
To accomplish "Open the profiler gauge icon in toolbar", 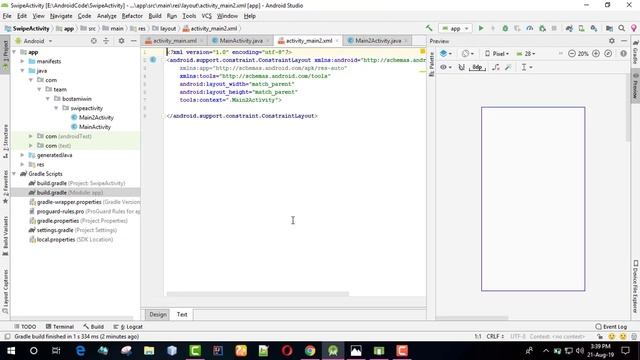I will point(529,28).
